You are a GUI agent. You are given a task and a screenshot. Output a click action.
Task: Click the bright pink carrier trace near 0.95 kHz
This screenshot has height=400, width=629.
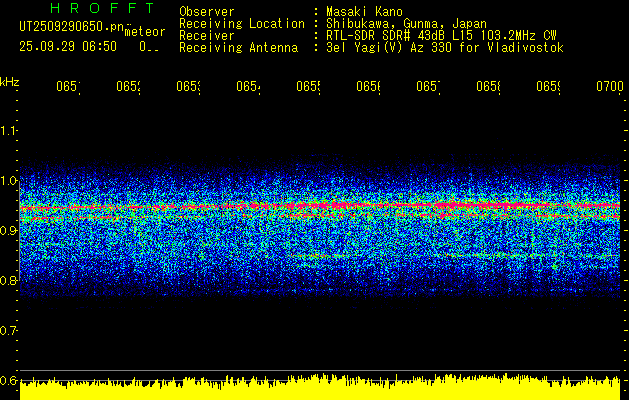pyautogui.click(x=320, y=206)
